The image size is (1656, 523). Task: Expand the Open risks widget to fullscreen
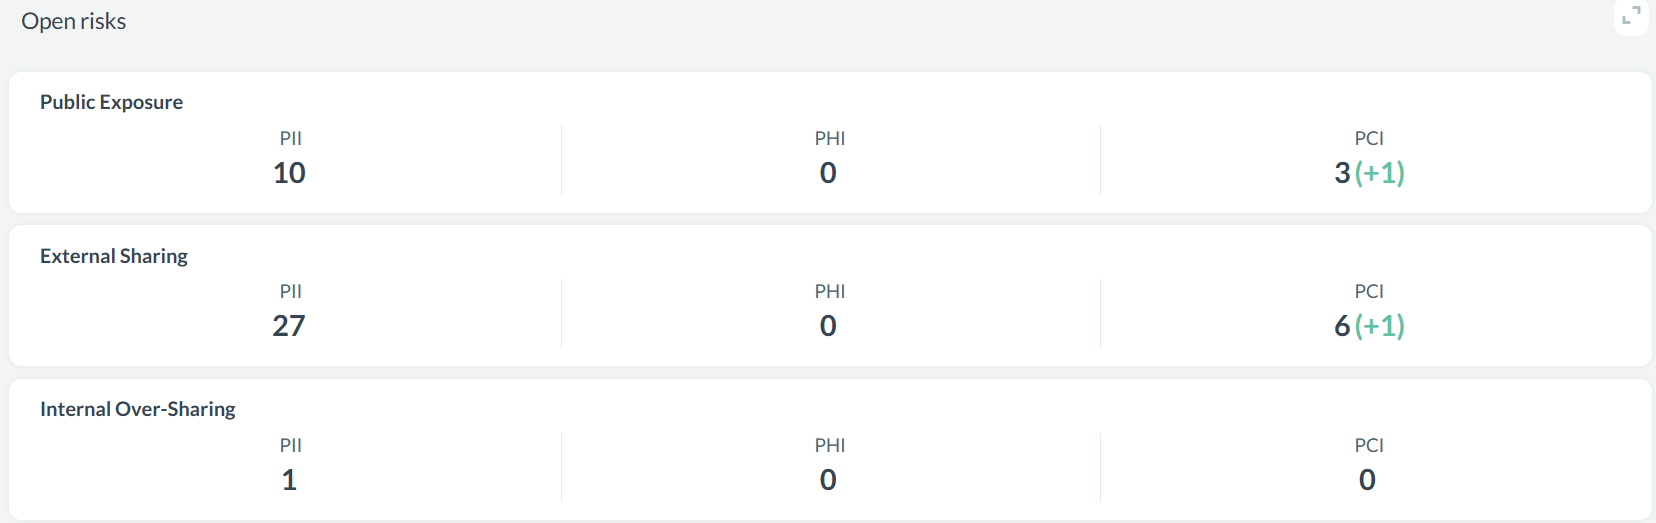(x=1631, y=16)
